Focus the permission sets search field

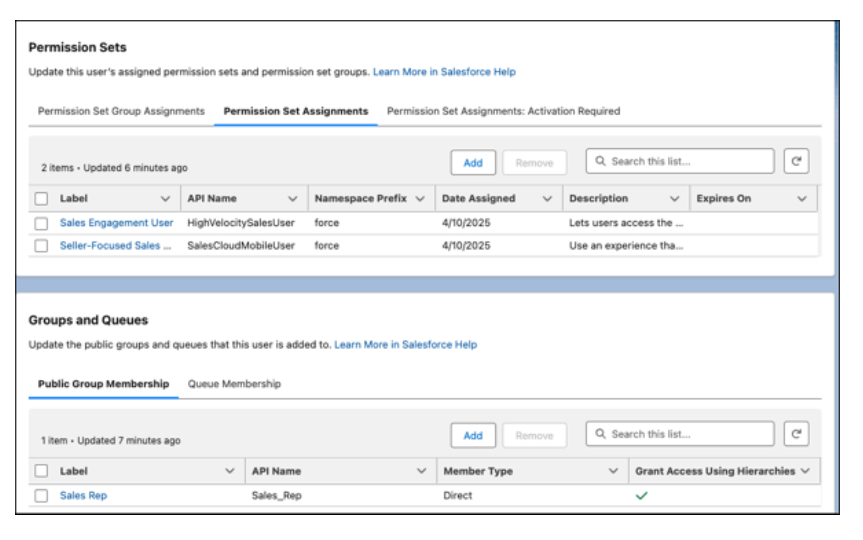click(680, 161)
